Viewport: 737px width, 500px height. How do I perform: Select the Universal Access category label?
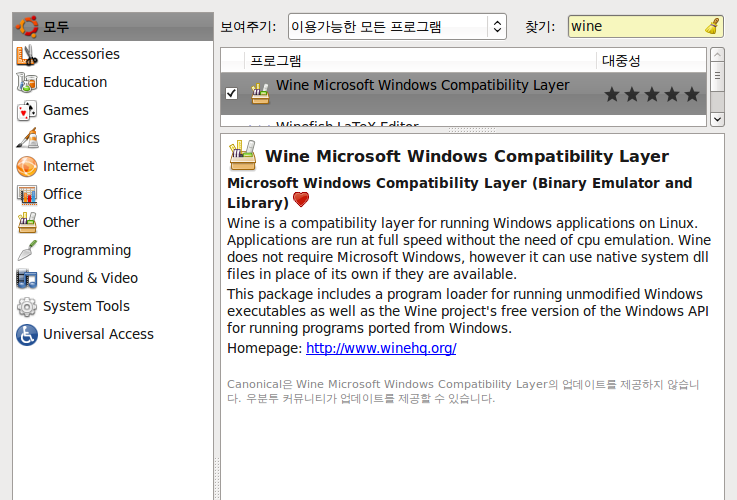coord(98,334)
